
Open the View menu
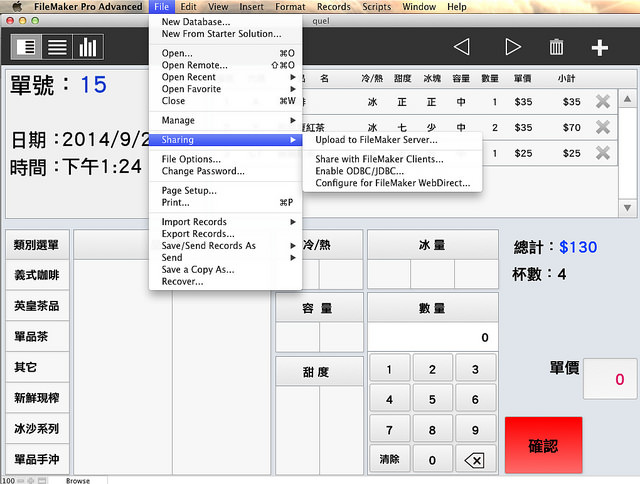point(218,7)
